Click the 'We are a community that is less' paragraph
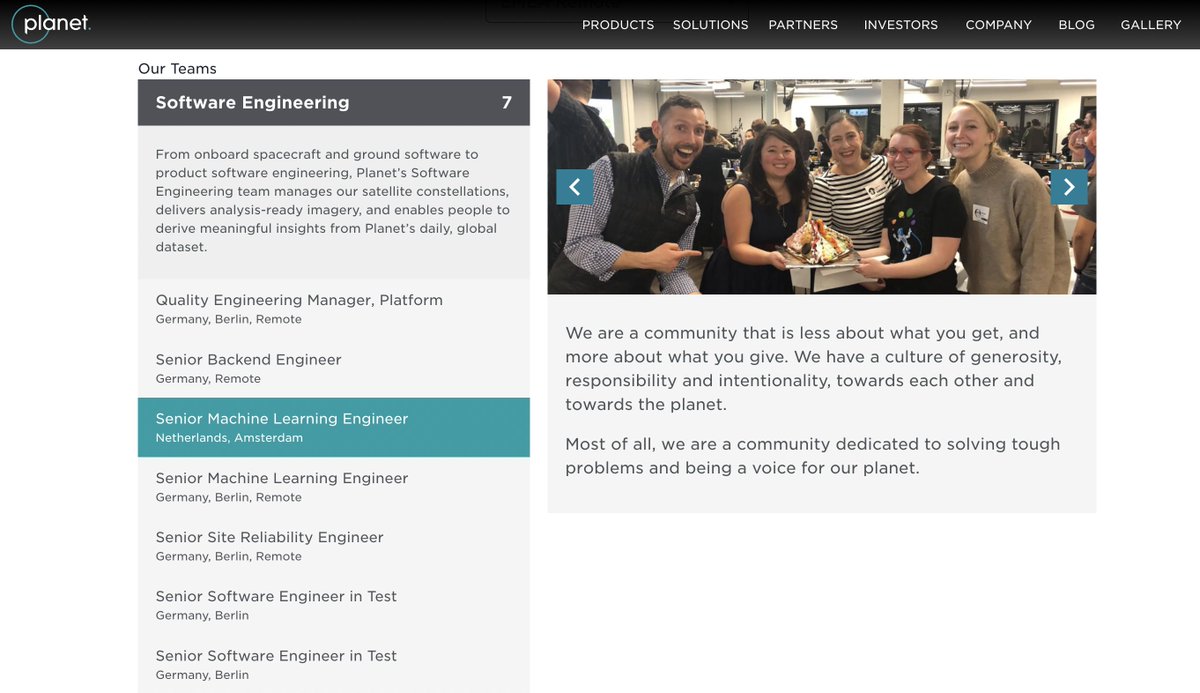 [x=814, y=369]
